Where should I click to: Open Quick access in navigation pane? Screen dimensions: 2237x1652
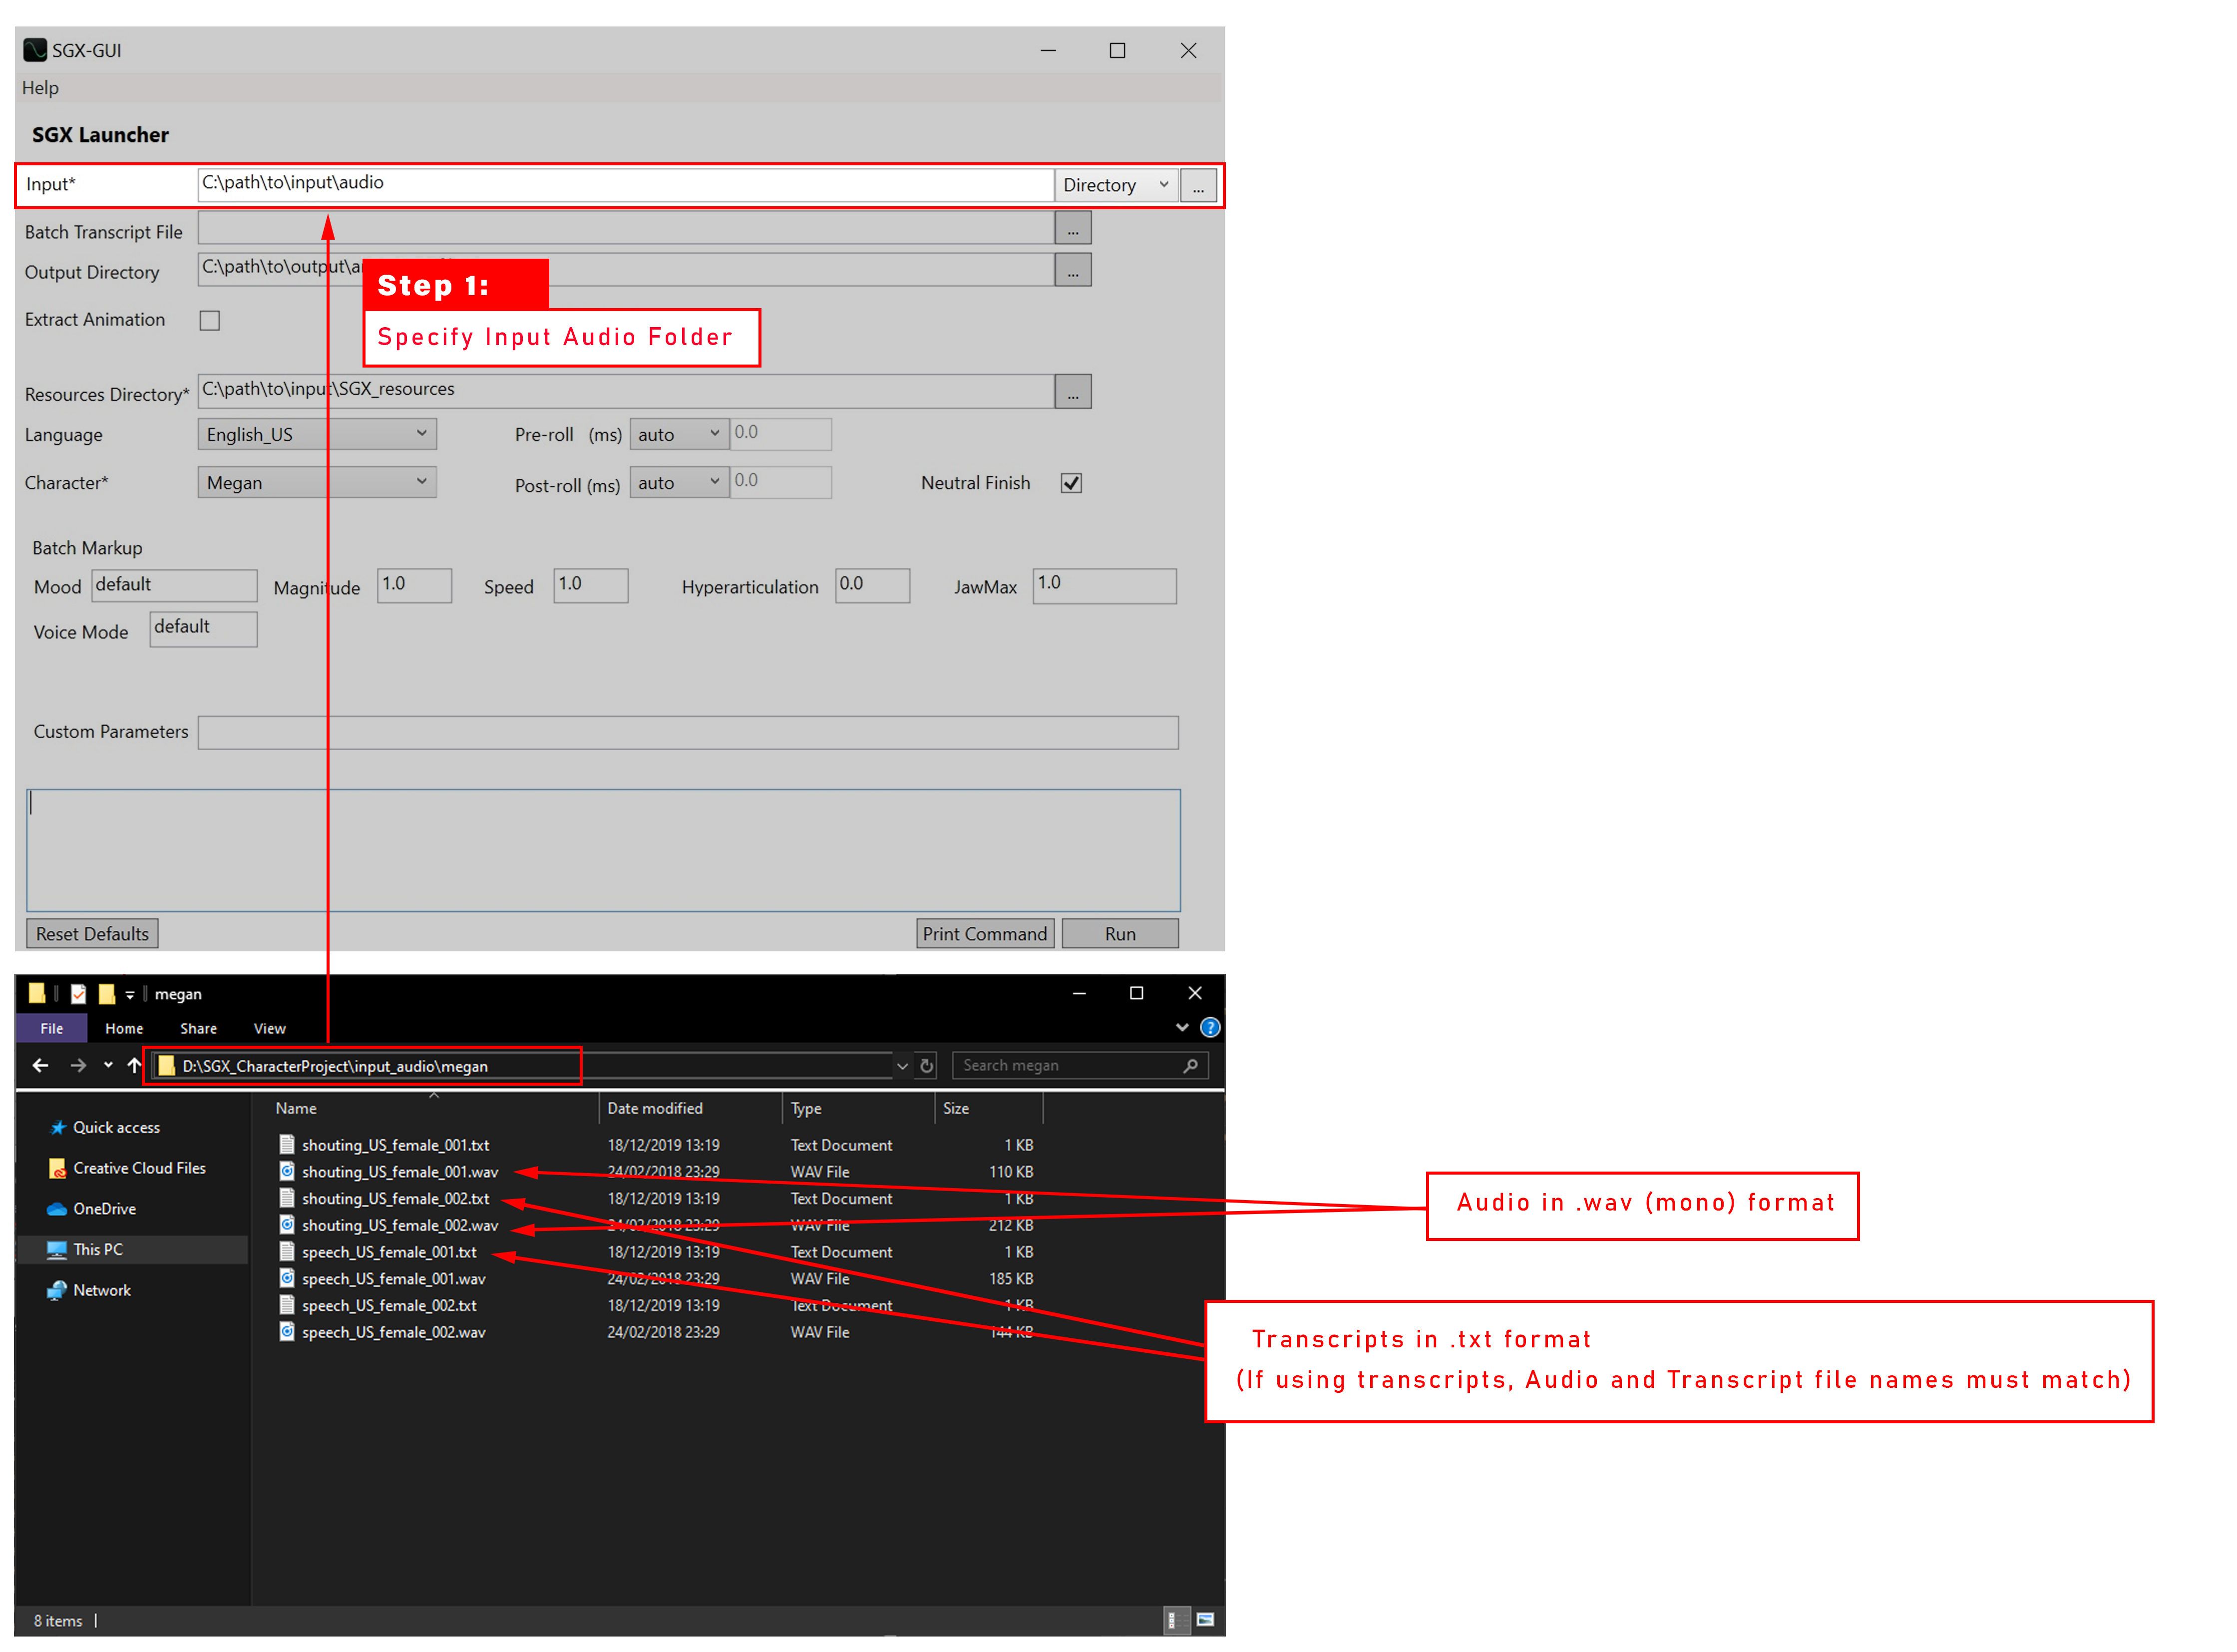(x=115, y=1128)
